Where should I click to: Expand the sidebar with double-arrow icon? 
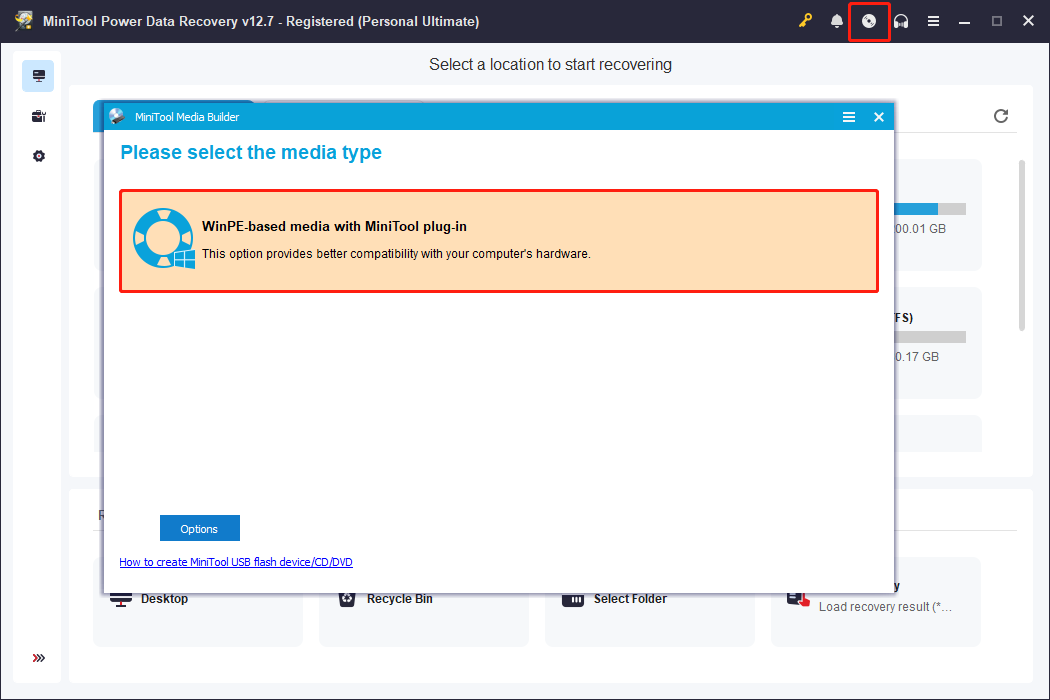(x=39, y=658)
